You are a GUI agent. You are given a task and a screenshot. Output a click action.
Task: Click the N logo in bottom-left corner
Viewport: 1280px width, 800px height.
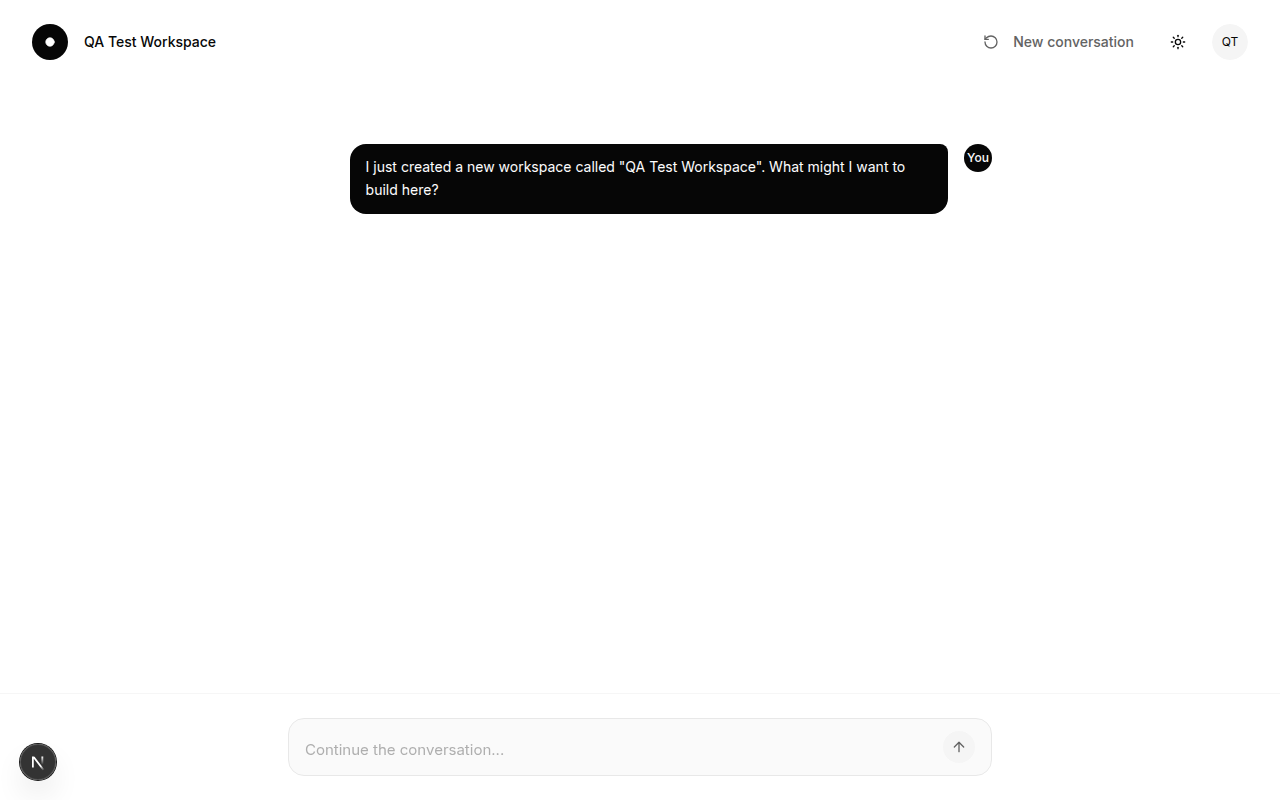[x=38, y=762]
